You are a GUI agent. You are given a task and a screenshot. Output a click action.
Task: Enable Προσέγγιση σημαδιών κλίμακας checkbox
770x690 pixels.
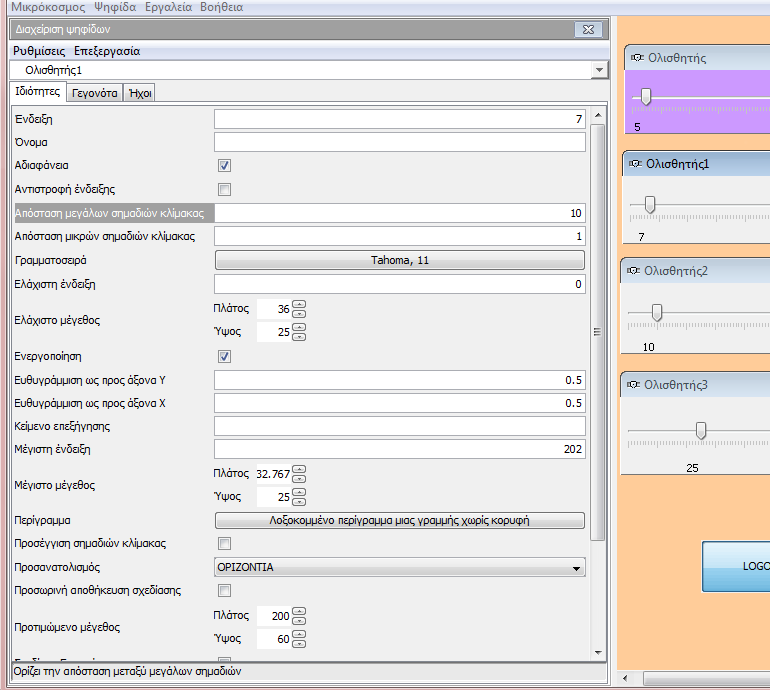[224, 543]
